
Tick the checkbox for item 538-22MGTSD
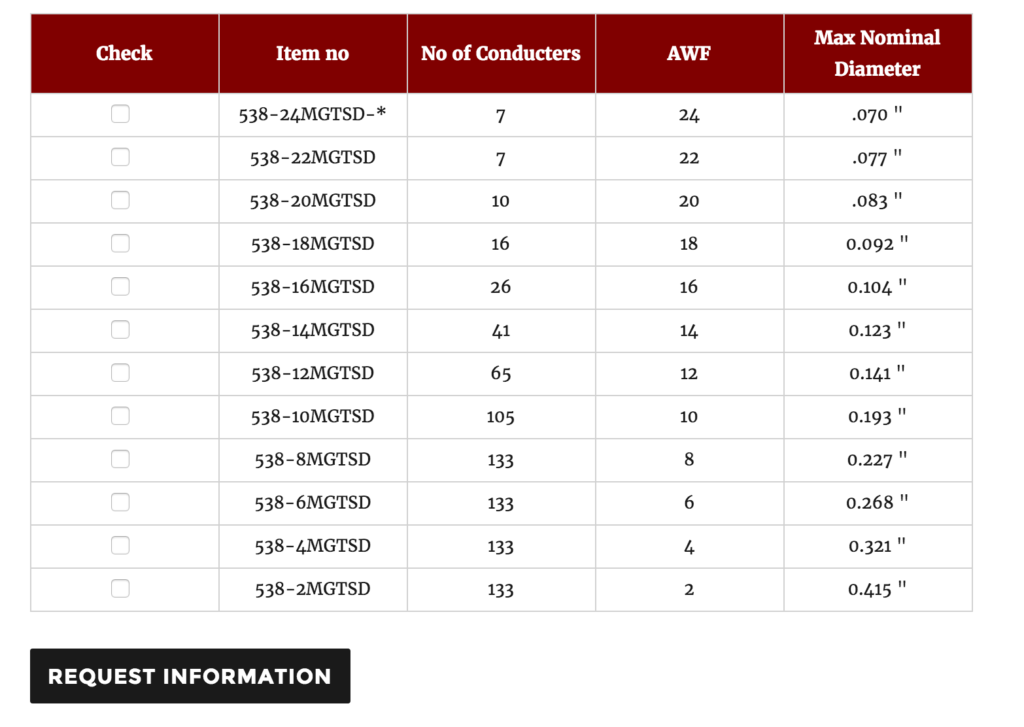120,157
